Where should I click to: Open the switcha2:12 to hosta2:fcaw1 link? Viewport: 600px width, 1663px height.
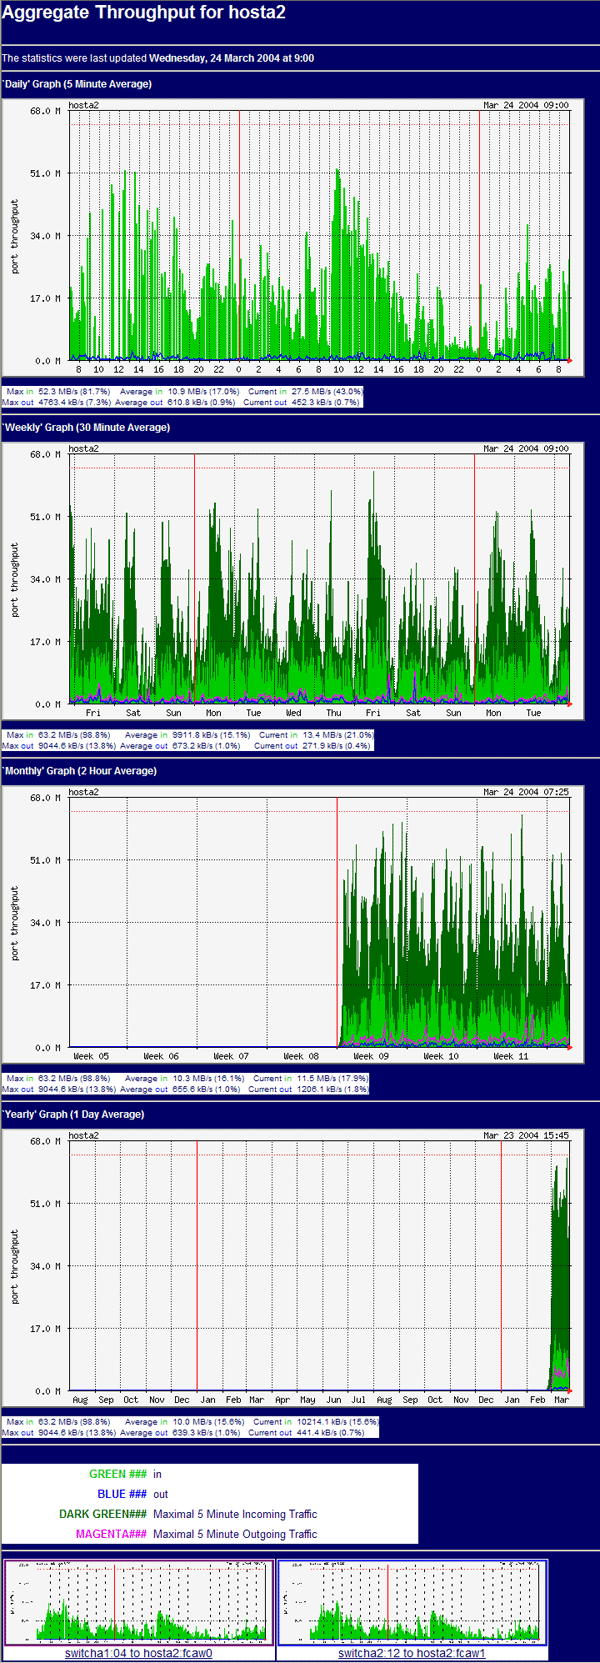411,1653
